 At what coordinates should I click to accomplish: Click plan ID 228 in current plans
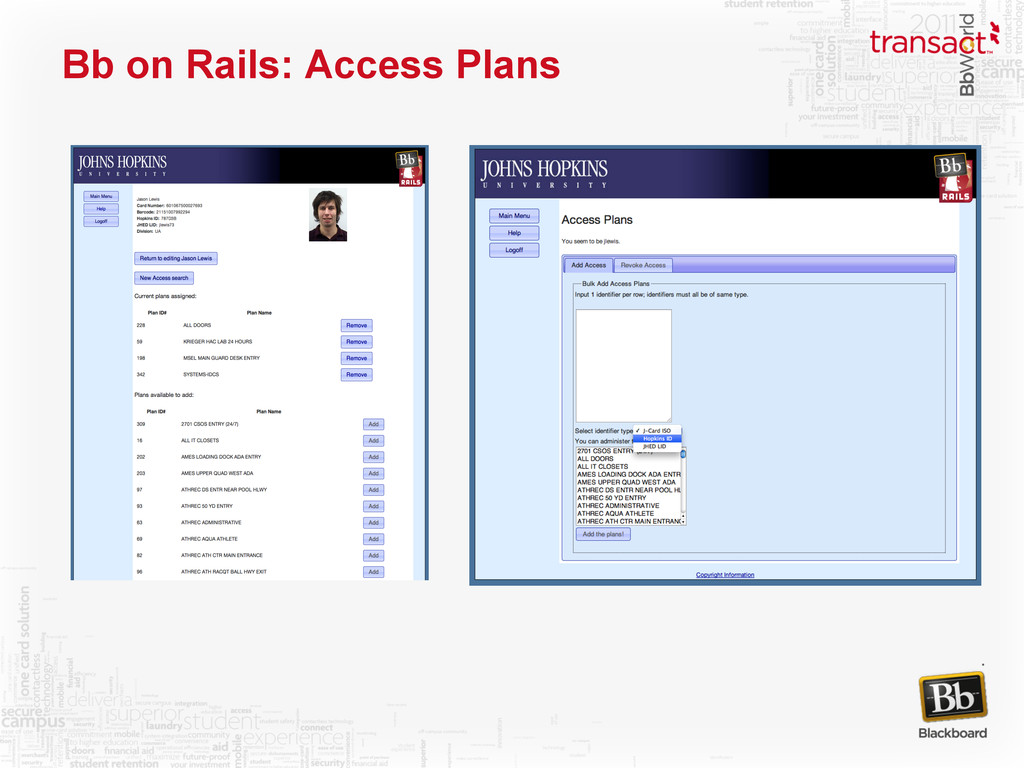140,325
